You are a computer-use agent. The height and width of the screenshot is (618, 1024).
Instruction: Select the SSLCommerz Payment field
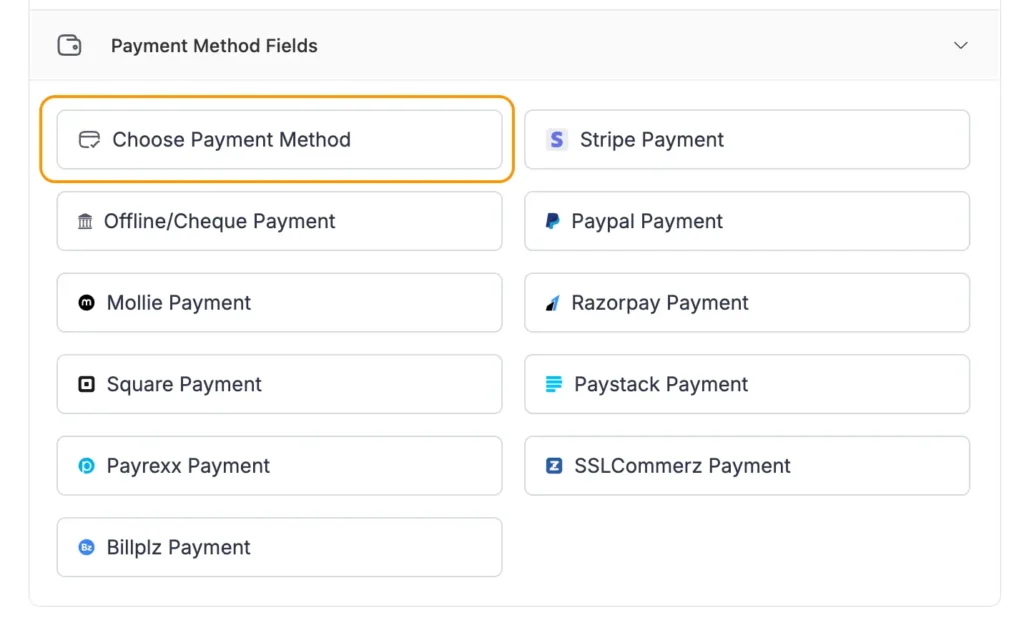[x=747, y=466]
